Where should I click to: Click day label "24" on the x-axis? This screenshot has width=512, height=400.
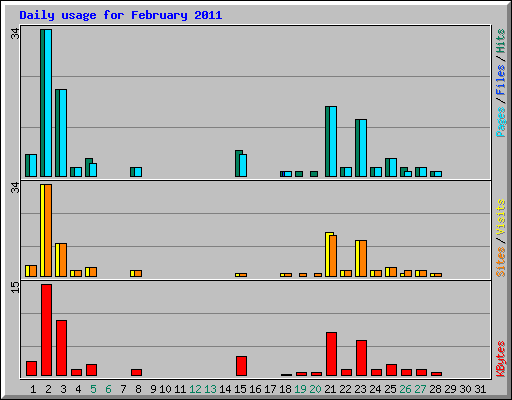(x=375, y=389)
